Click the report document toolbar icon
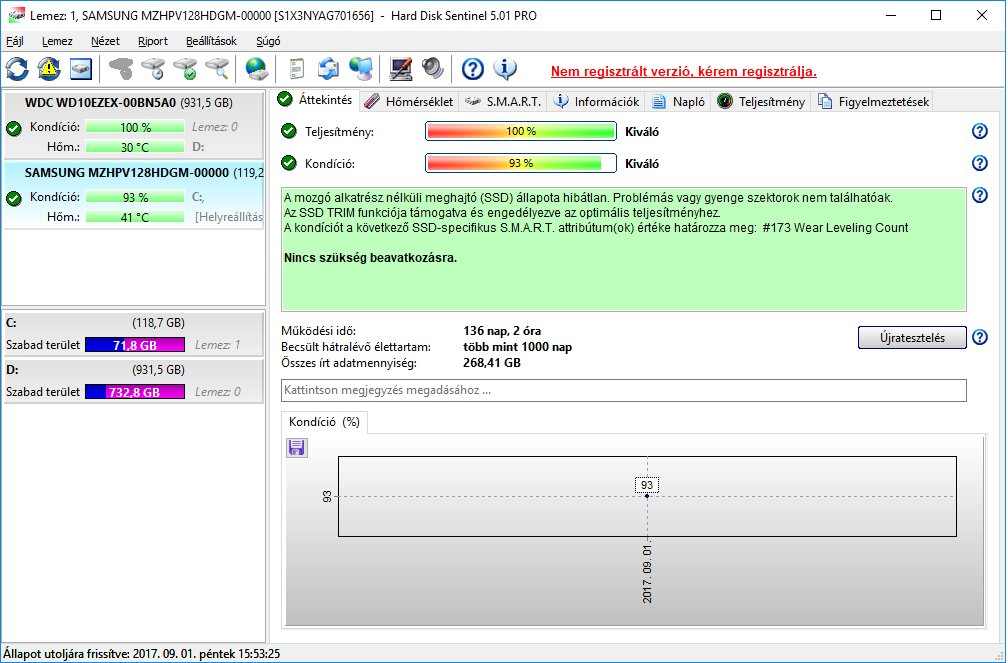The height and width of the screenshot is (663, 1008). click(296, 69)
